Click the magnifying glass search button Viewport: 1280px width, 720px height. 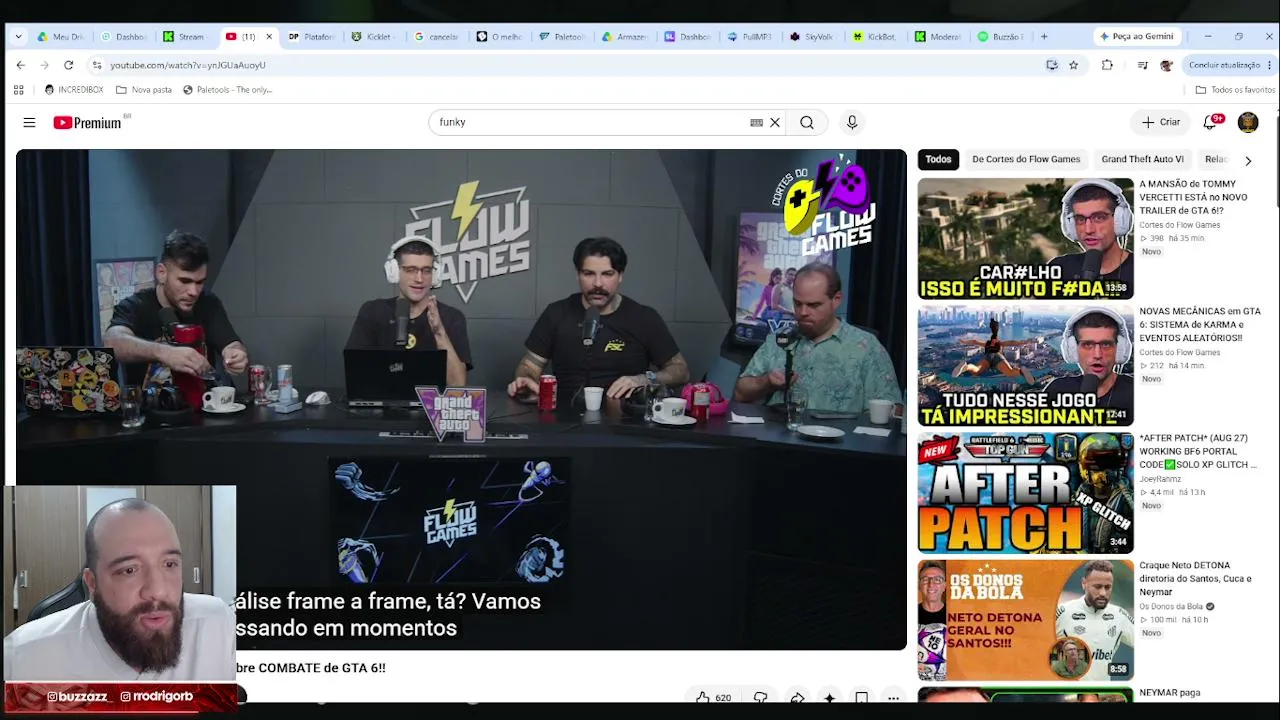tap(807, 122)
